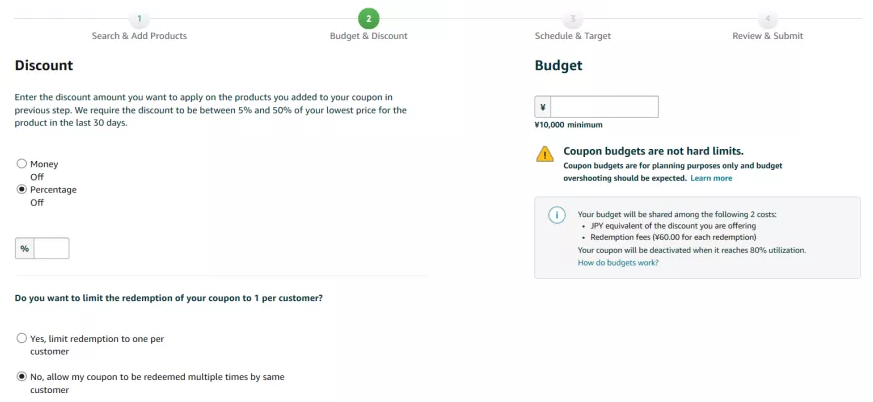Click the step 4 circle indicator
Screen dimensions: 873x402
coord(768,19)
